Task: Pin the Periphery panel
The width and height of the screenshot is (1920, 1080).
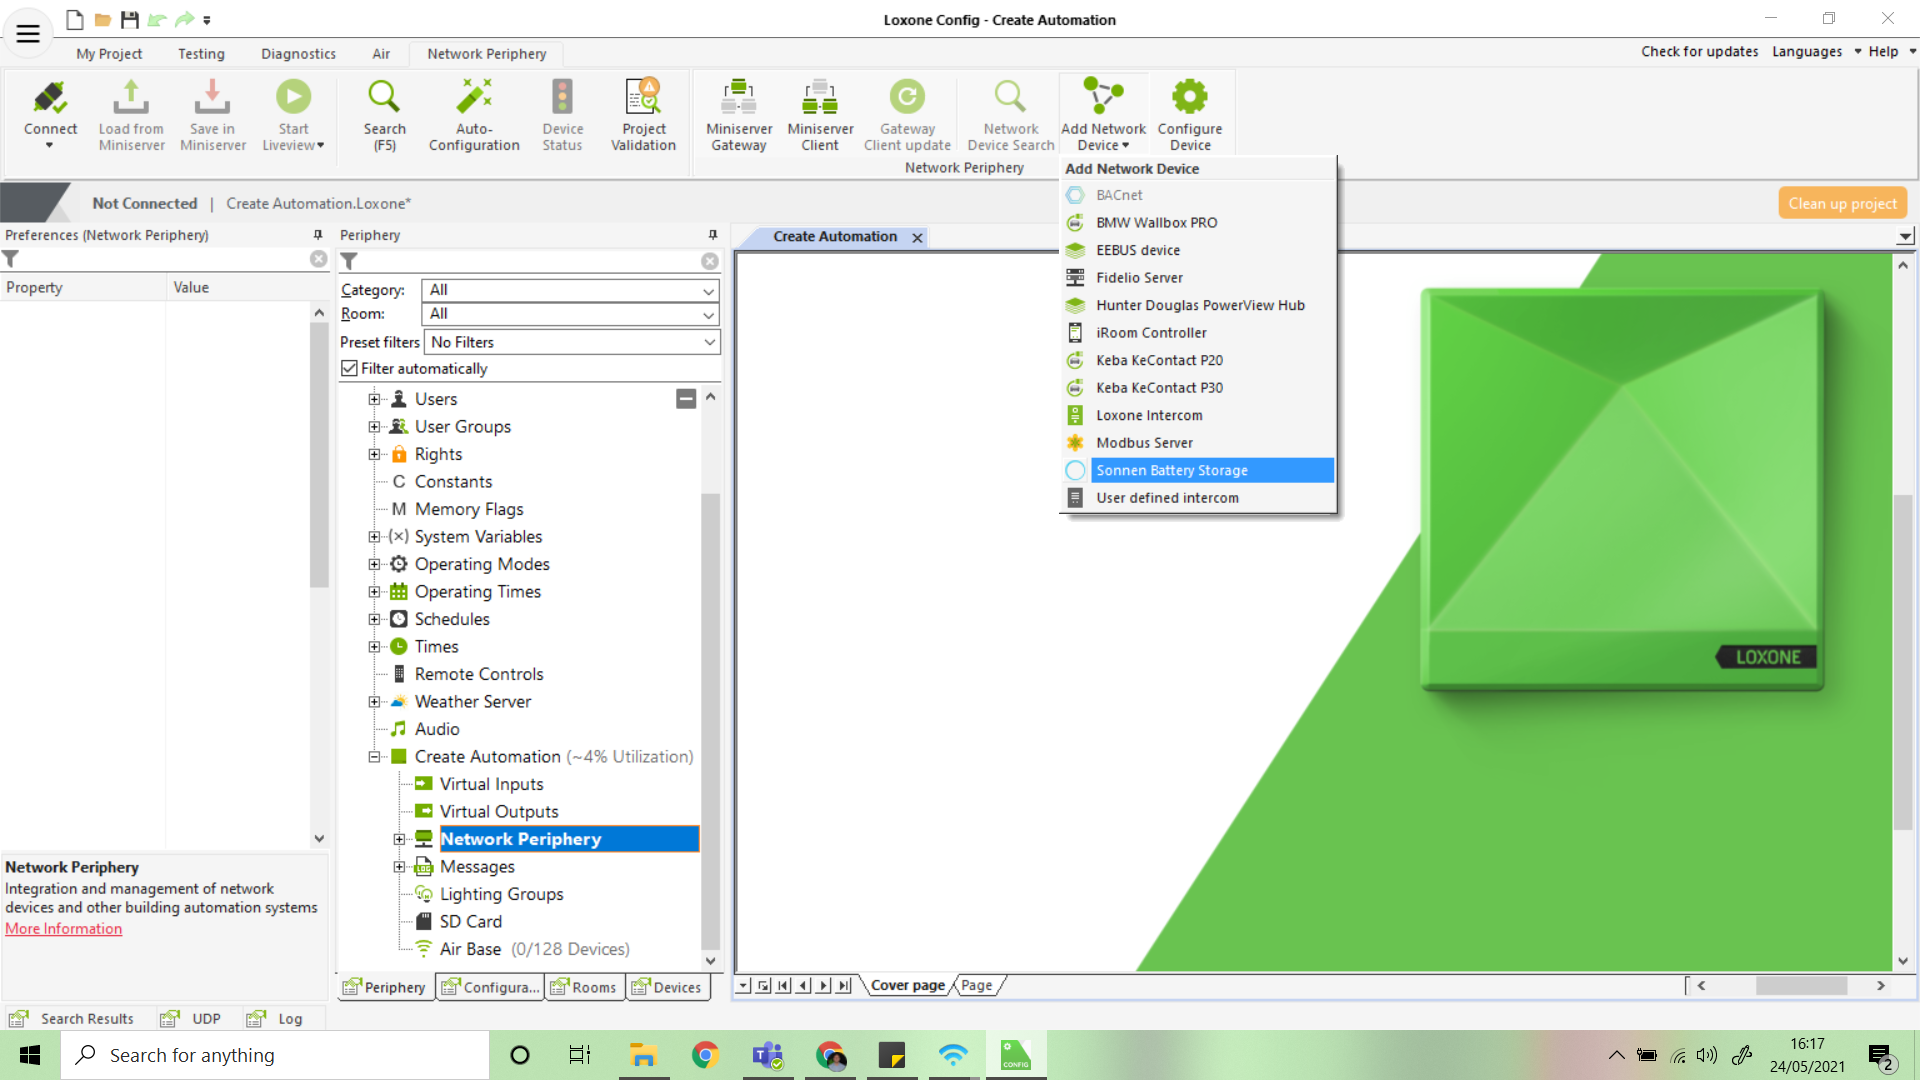Action: click(713, 235)
